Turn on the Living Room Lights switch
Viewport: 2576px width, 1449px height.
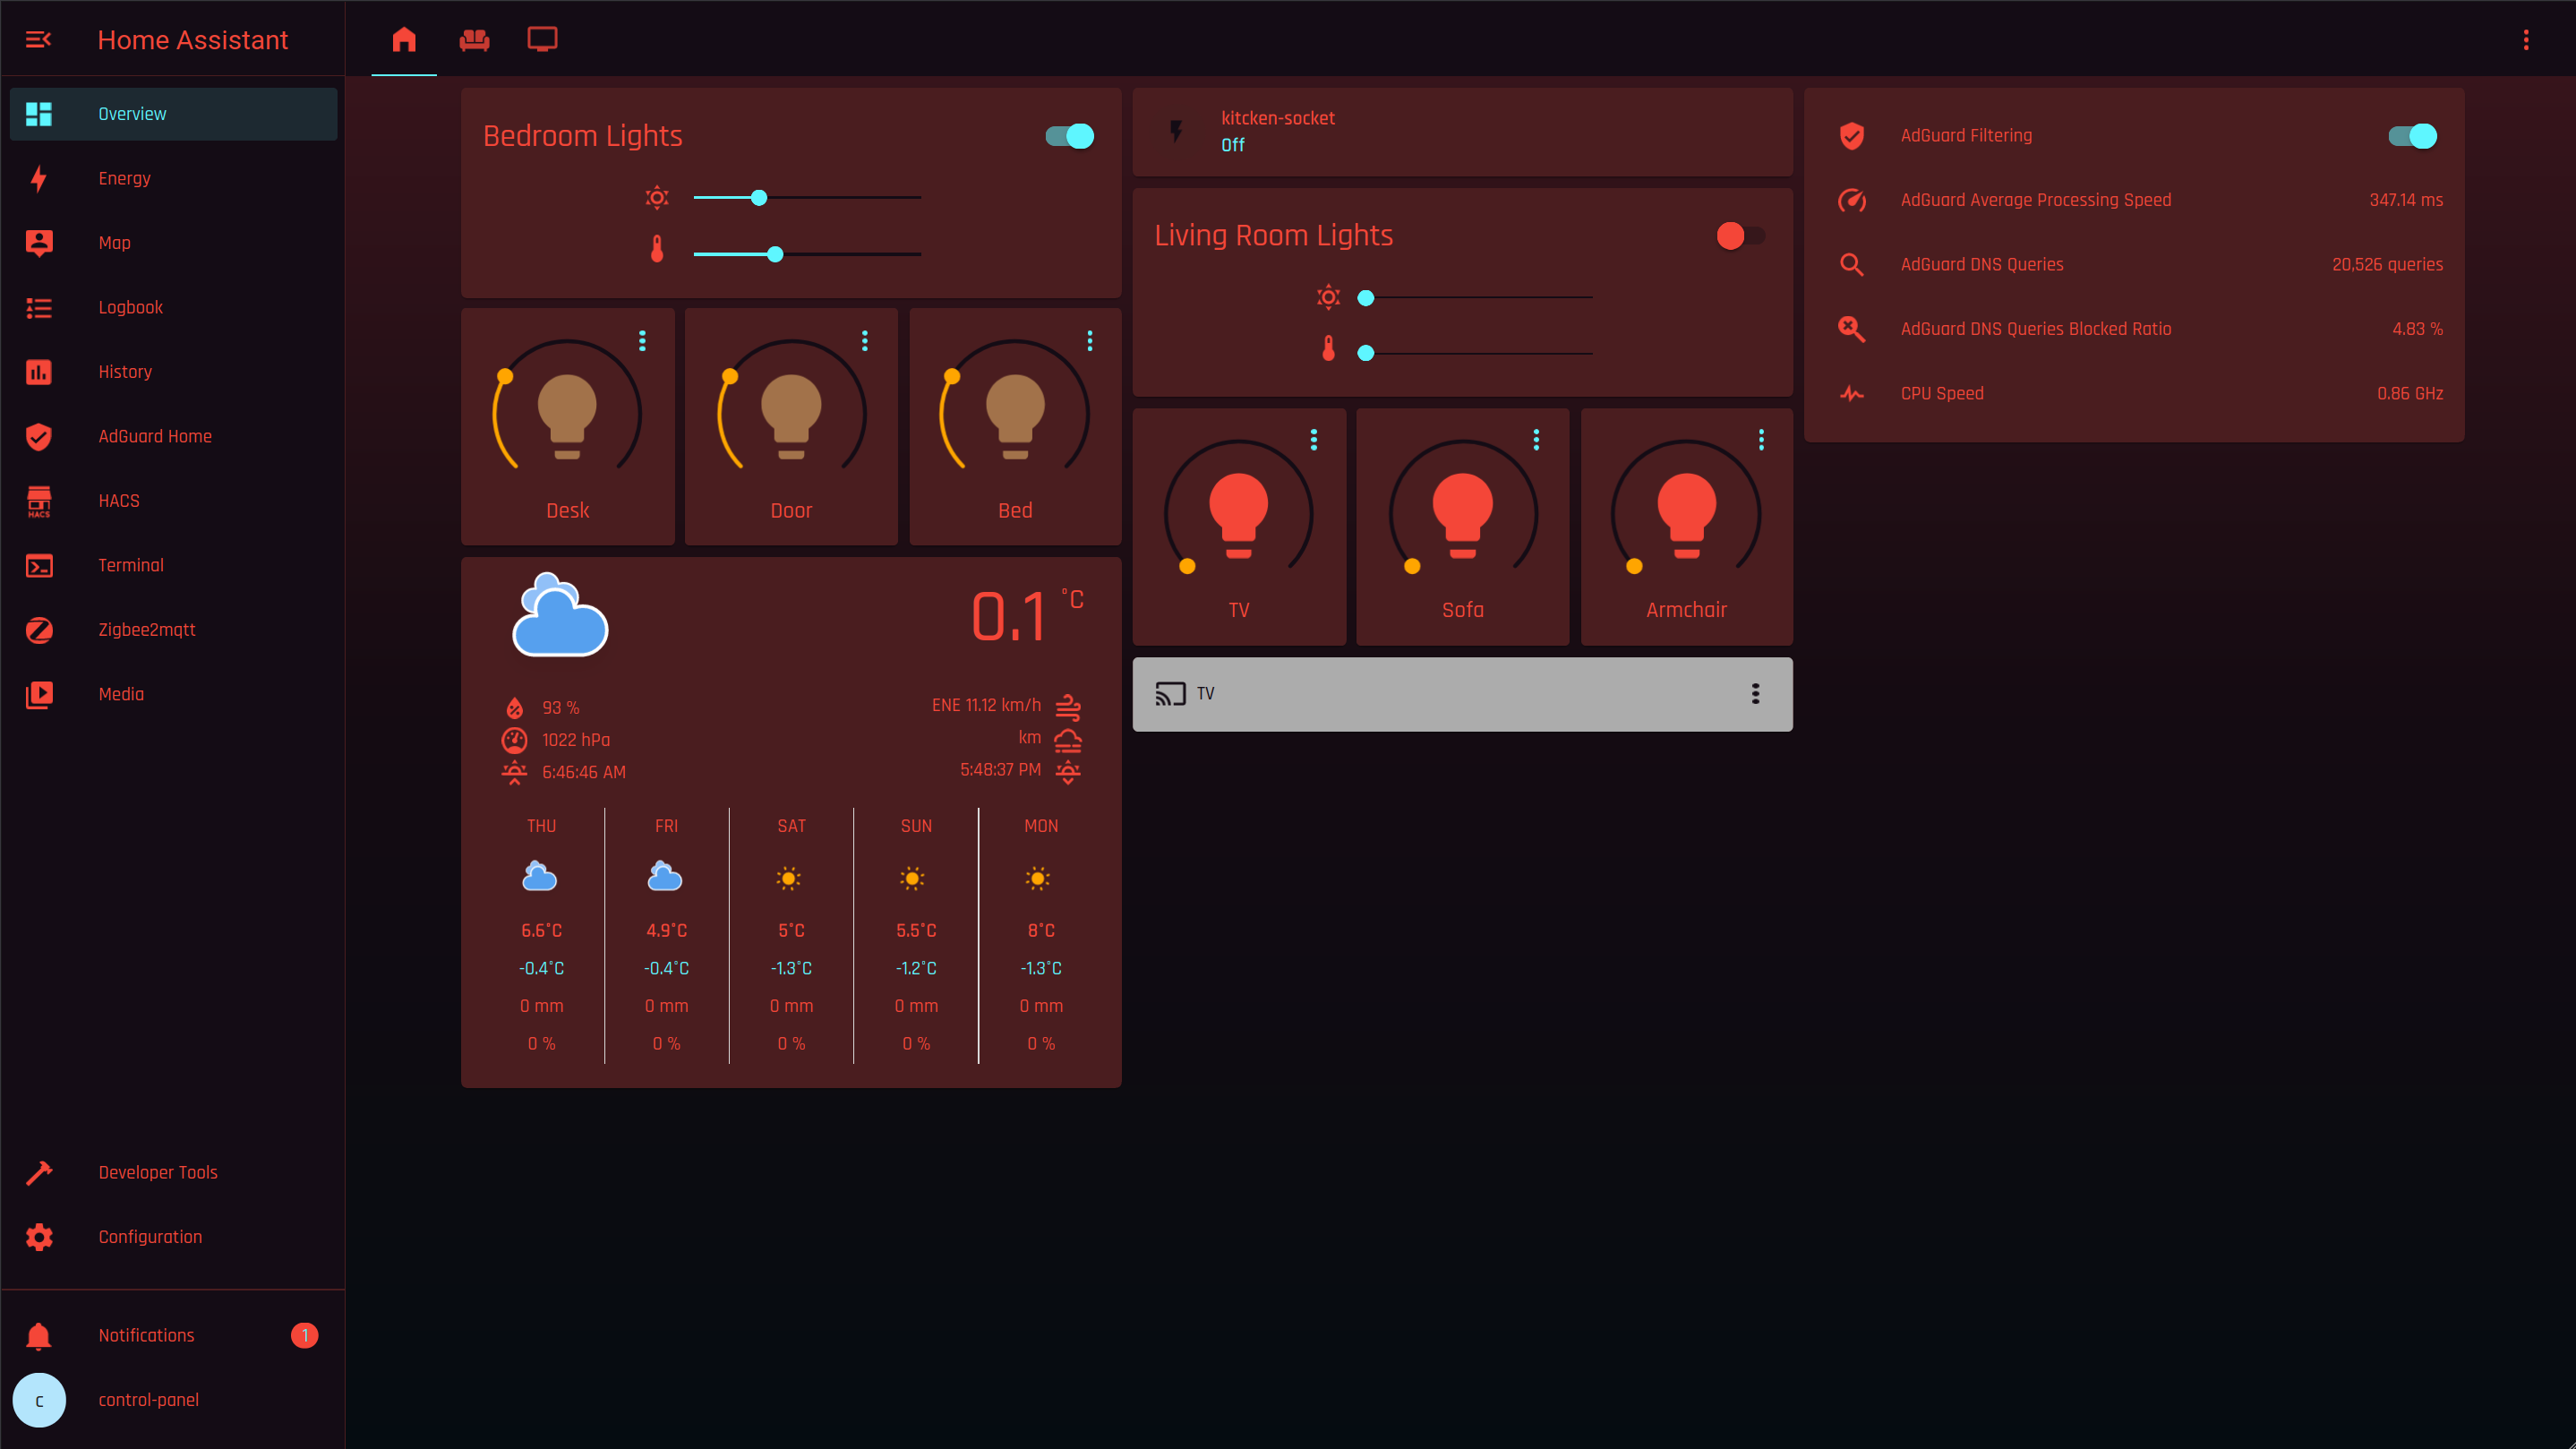click(x=1741, y=235)
